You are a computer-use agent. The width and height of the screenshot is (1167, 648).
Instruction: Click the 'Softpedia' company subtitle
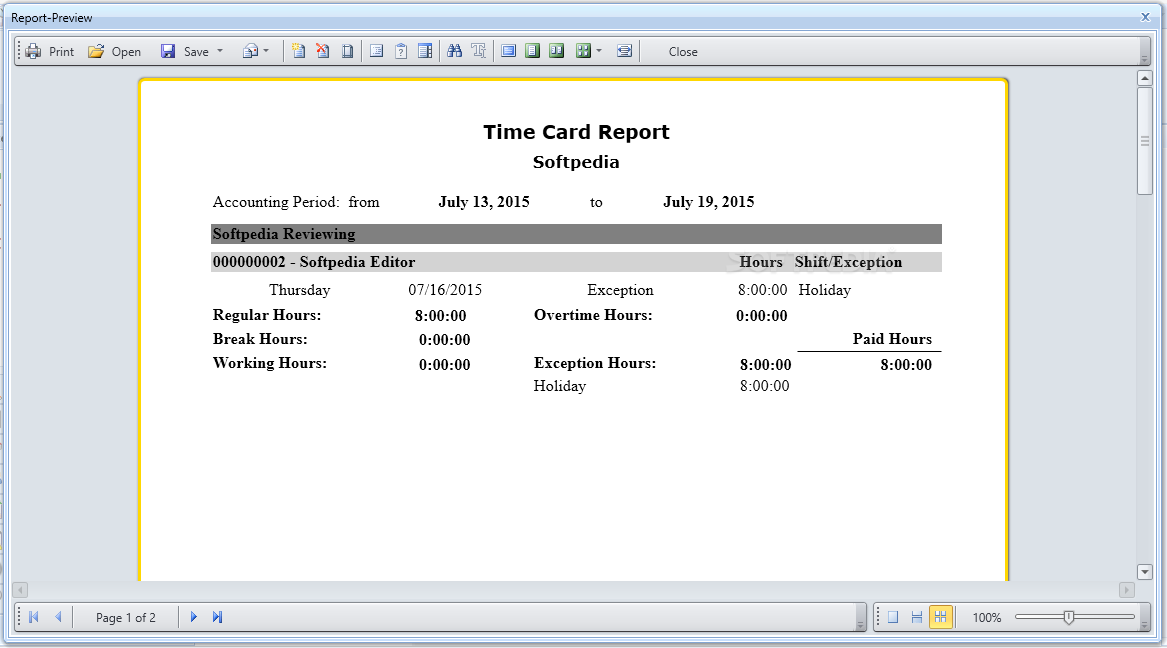pos(576,162)
